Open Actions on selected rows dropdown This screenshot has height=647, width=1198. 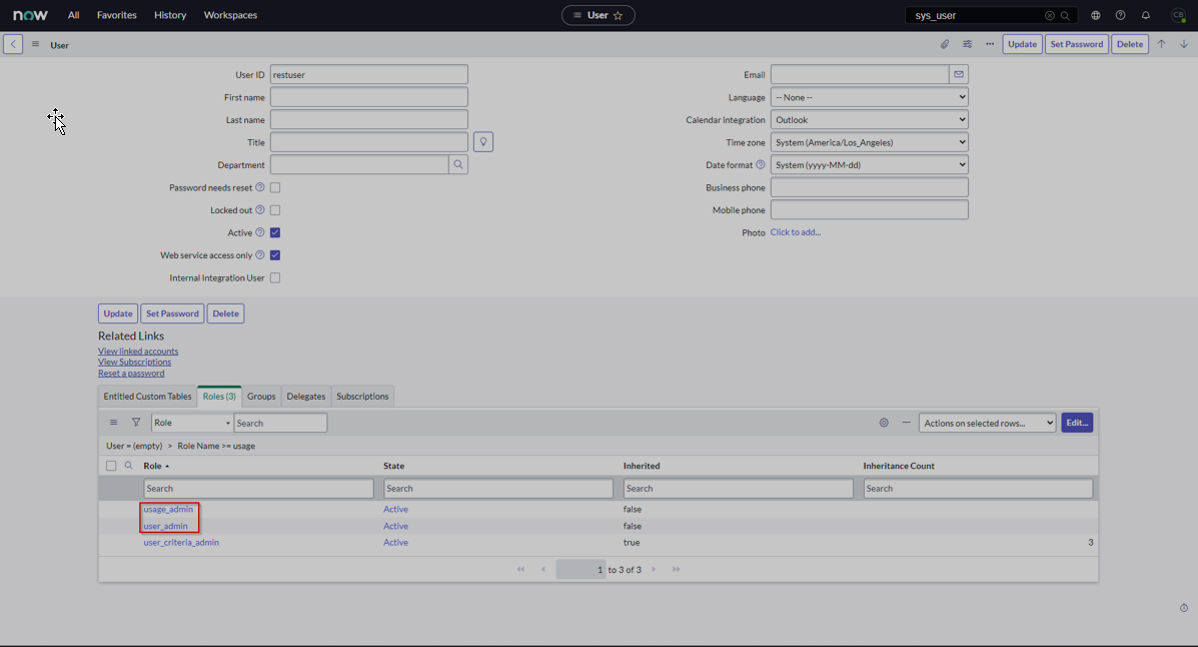987,423
